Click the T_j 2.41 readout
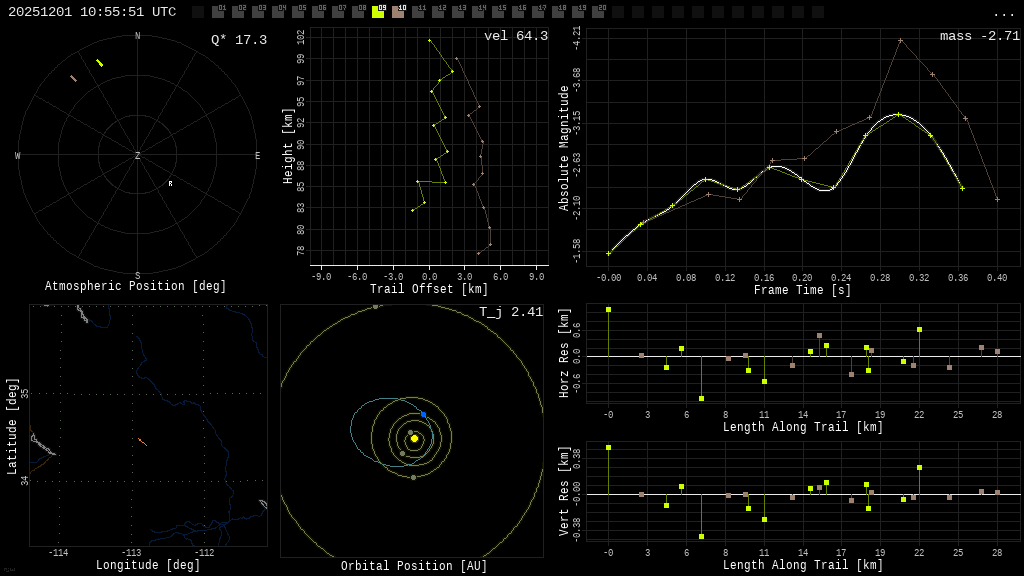 (511, 312)
